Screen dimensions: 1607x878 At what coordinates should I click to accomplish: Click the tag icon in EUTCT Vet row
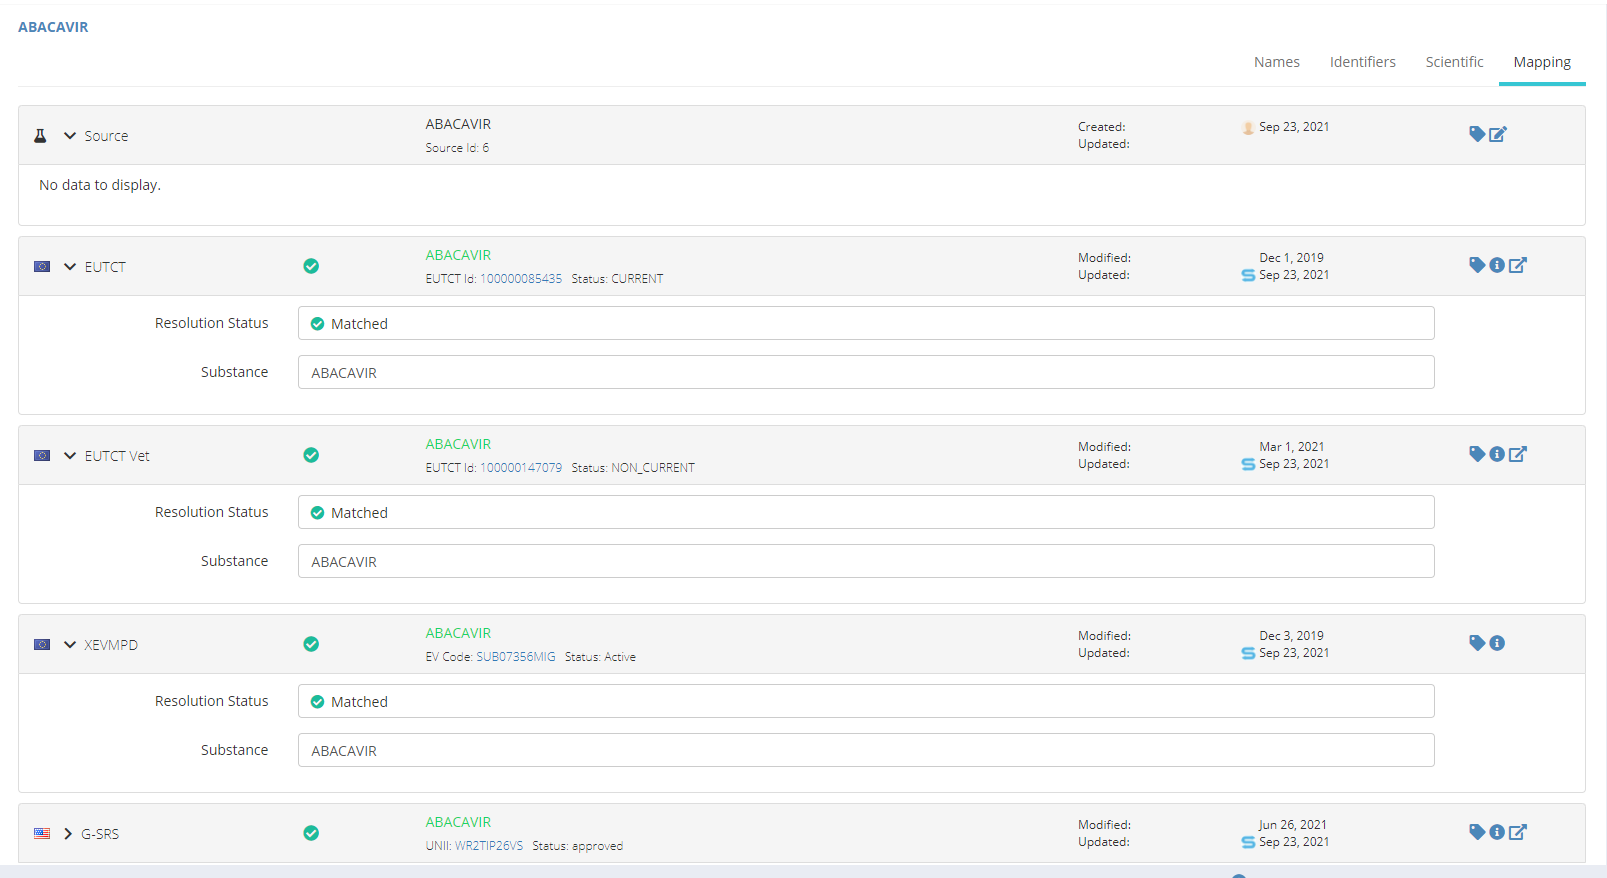[1476, 454]
